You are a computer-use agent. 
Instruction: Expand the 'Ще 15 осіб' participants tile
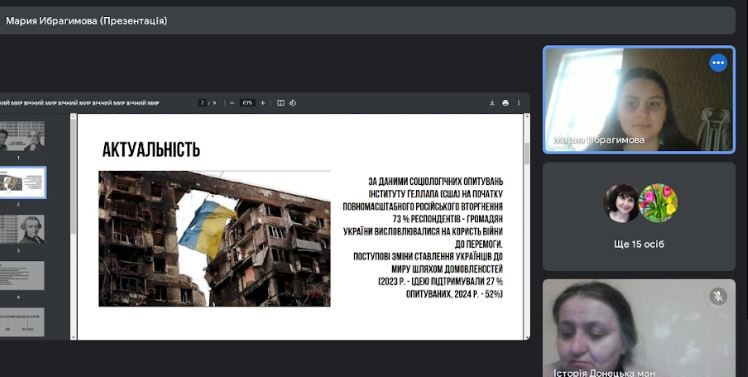click(639, 217)
